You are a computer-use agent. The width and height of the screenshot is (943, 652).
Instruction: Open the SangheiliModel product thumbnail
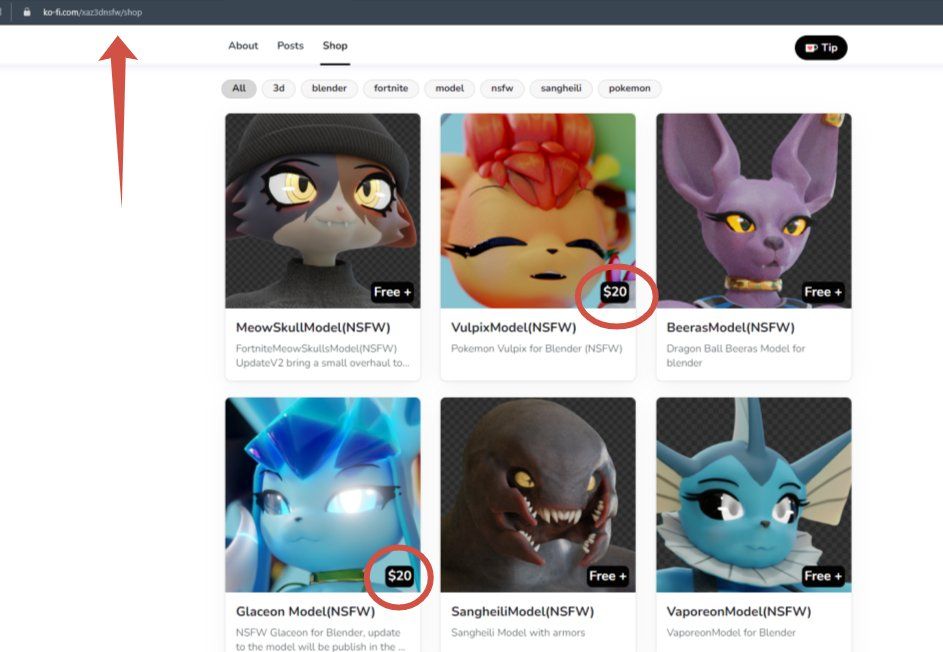point(538,494)
